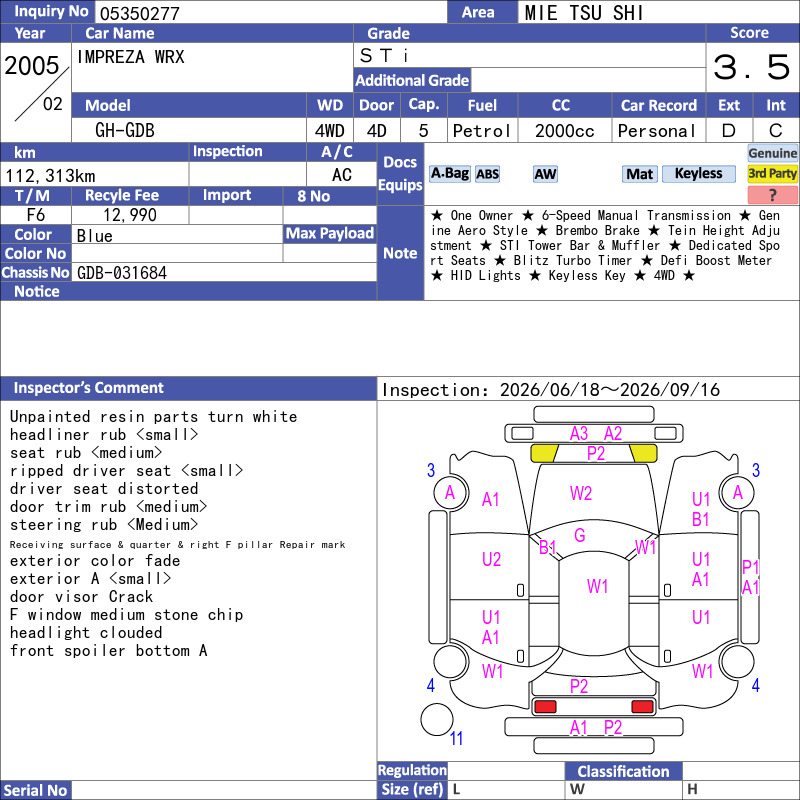Click the left red tail light on diagram
This screenshot has width=800, height=800.
545,707
